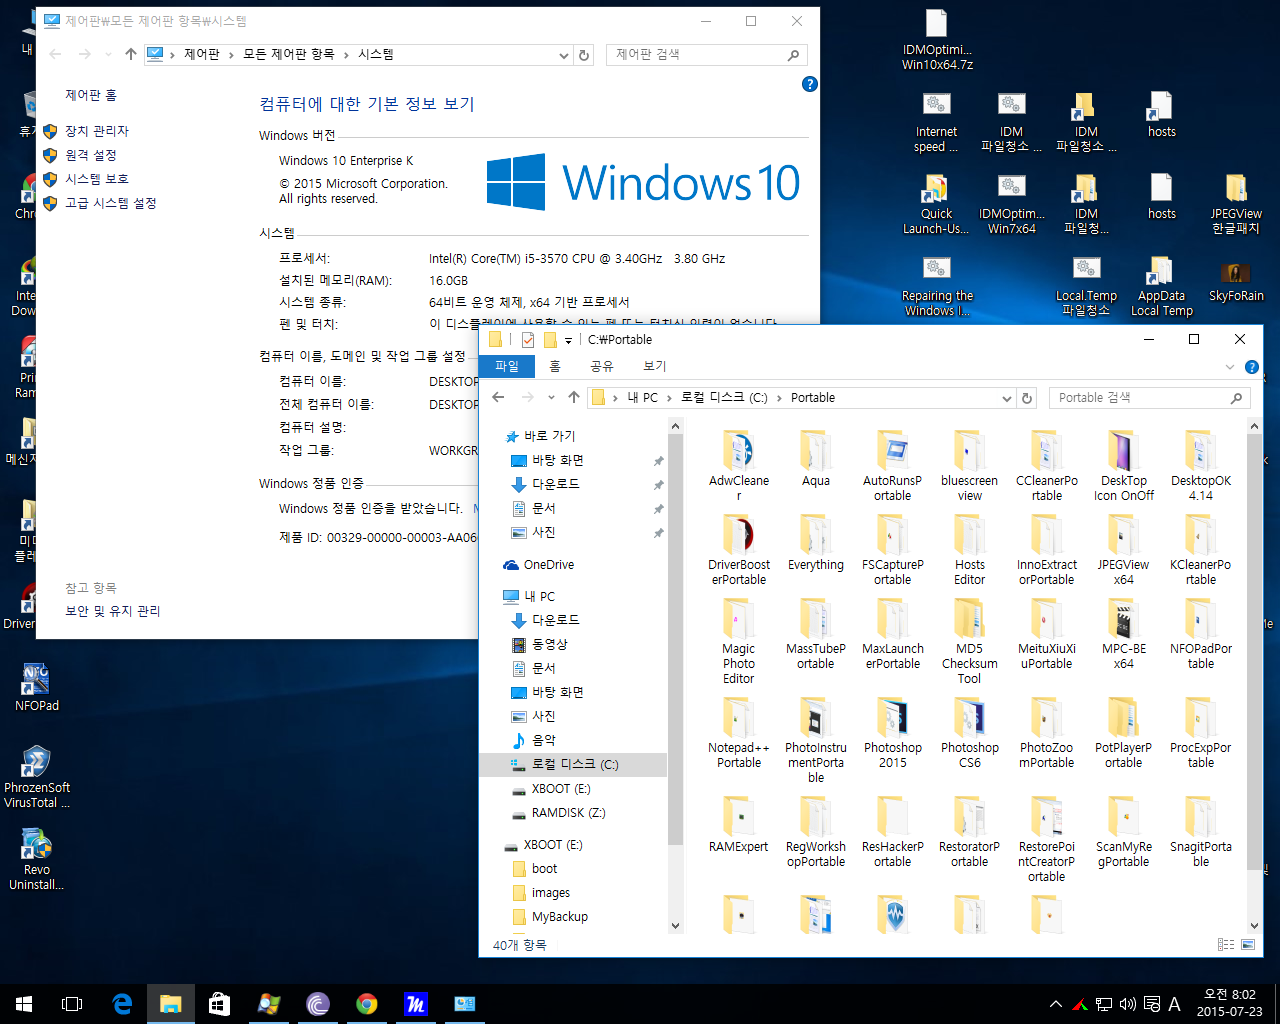Screen dimensions: 1280x1024
Task: Show hidden system tray icons
Action: click(x=1055, y=1004)
